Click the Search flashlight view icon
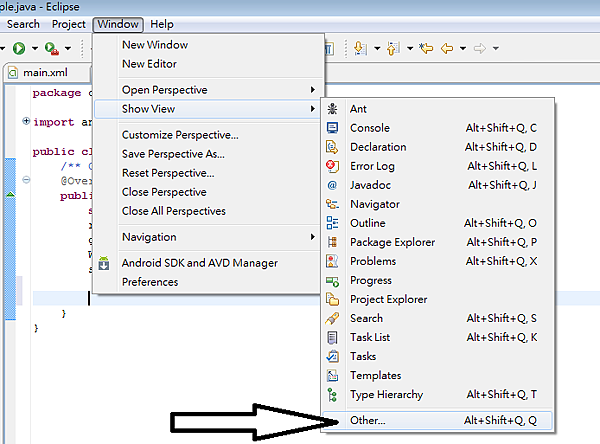This screenshot has width=600, height=444. 332,318
